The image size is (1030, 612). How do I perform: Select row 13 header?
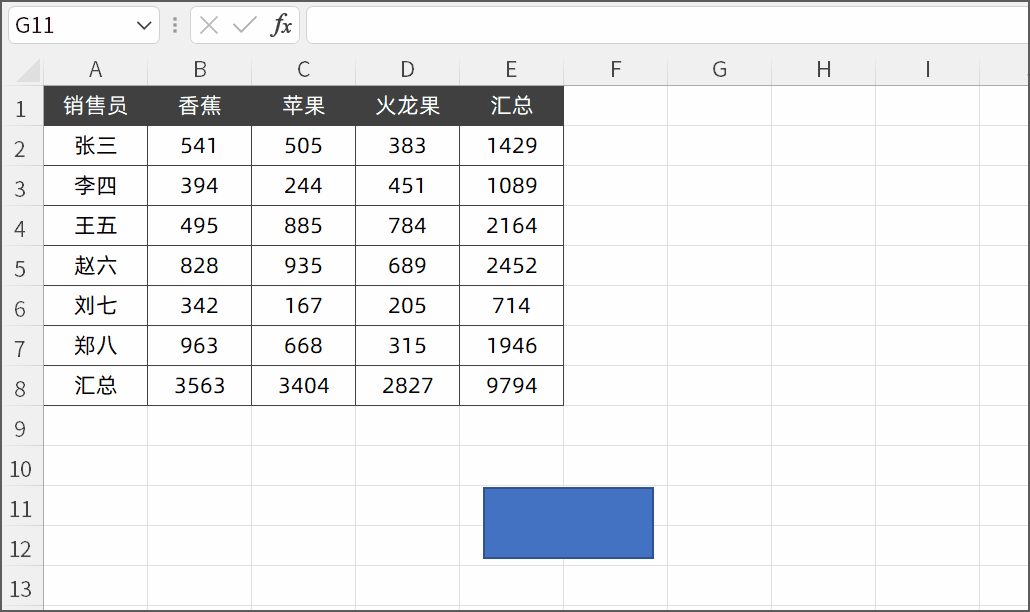click(x=21, y=588)
